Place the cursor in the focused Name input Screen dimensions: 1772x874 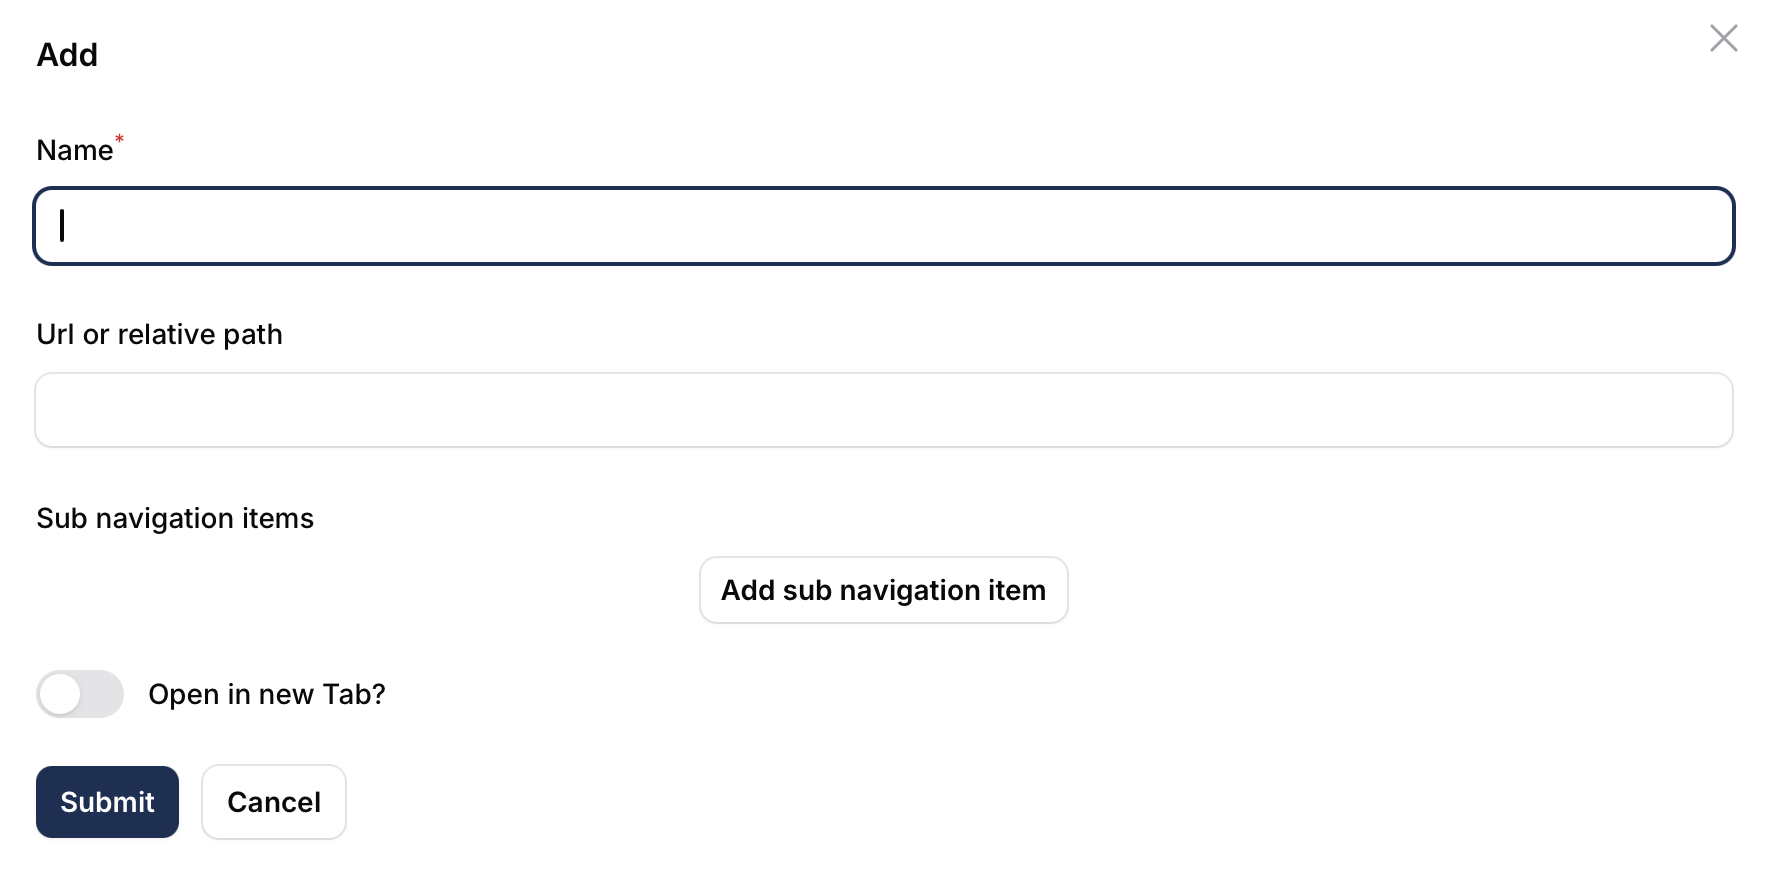(x=884, y=226)
